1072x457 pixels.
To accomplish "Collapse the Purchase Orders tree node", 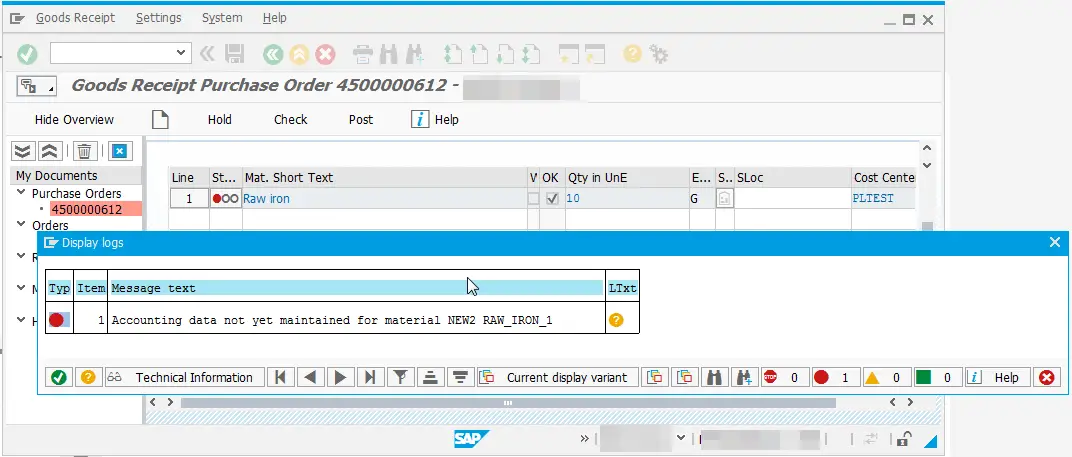I will click(21, 194).
